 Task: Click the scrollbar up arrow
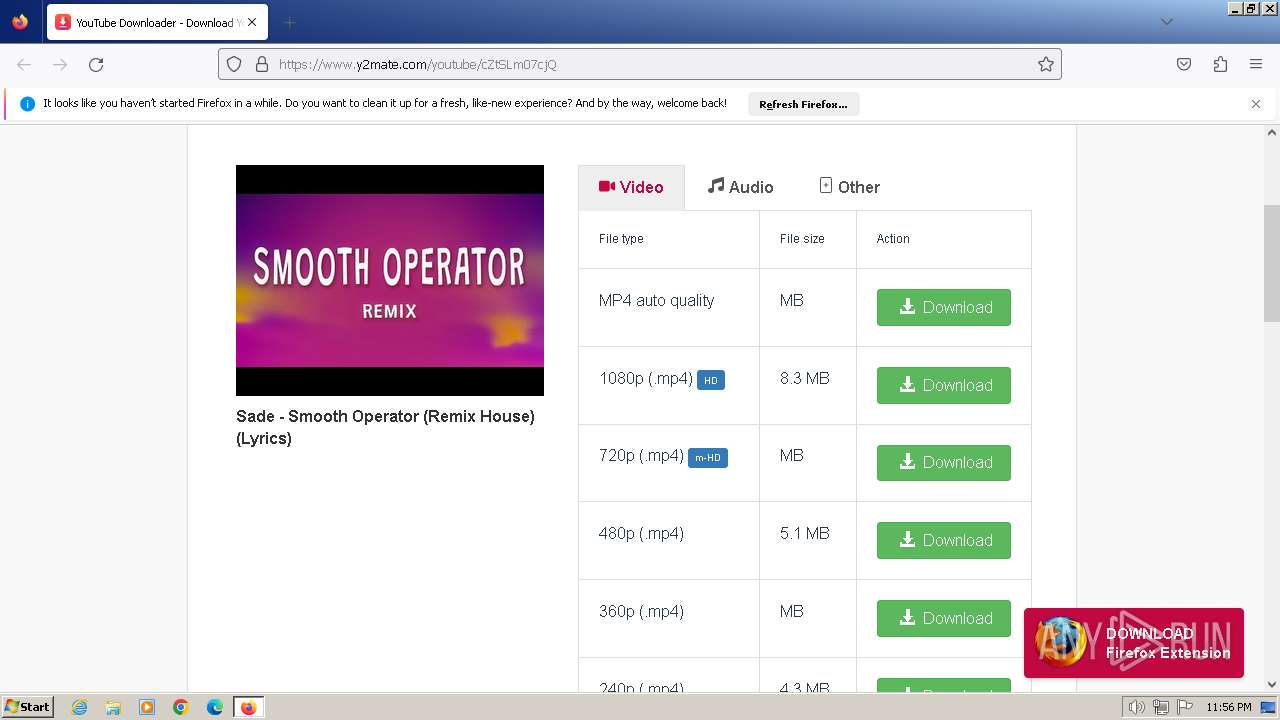(x=1272, y=132)
